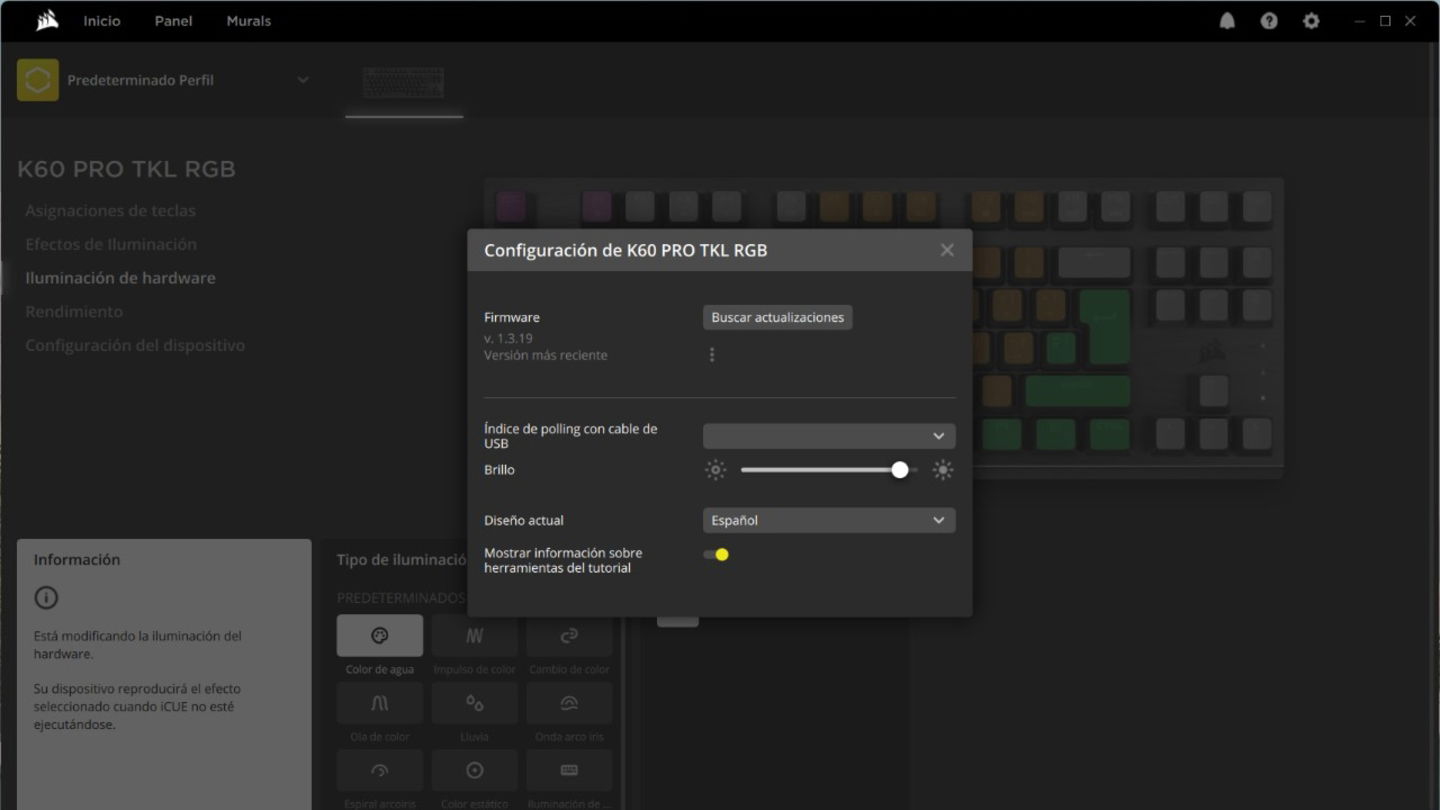1440x810 pixels.
Task: Select the keyboard device thumbnail
Action: [404, 83]
